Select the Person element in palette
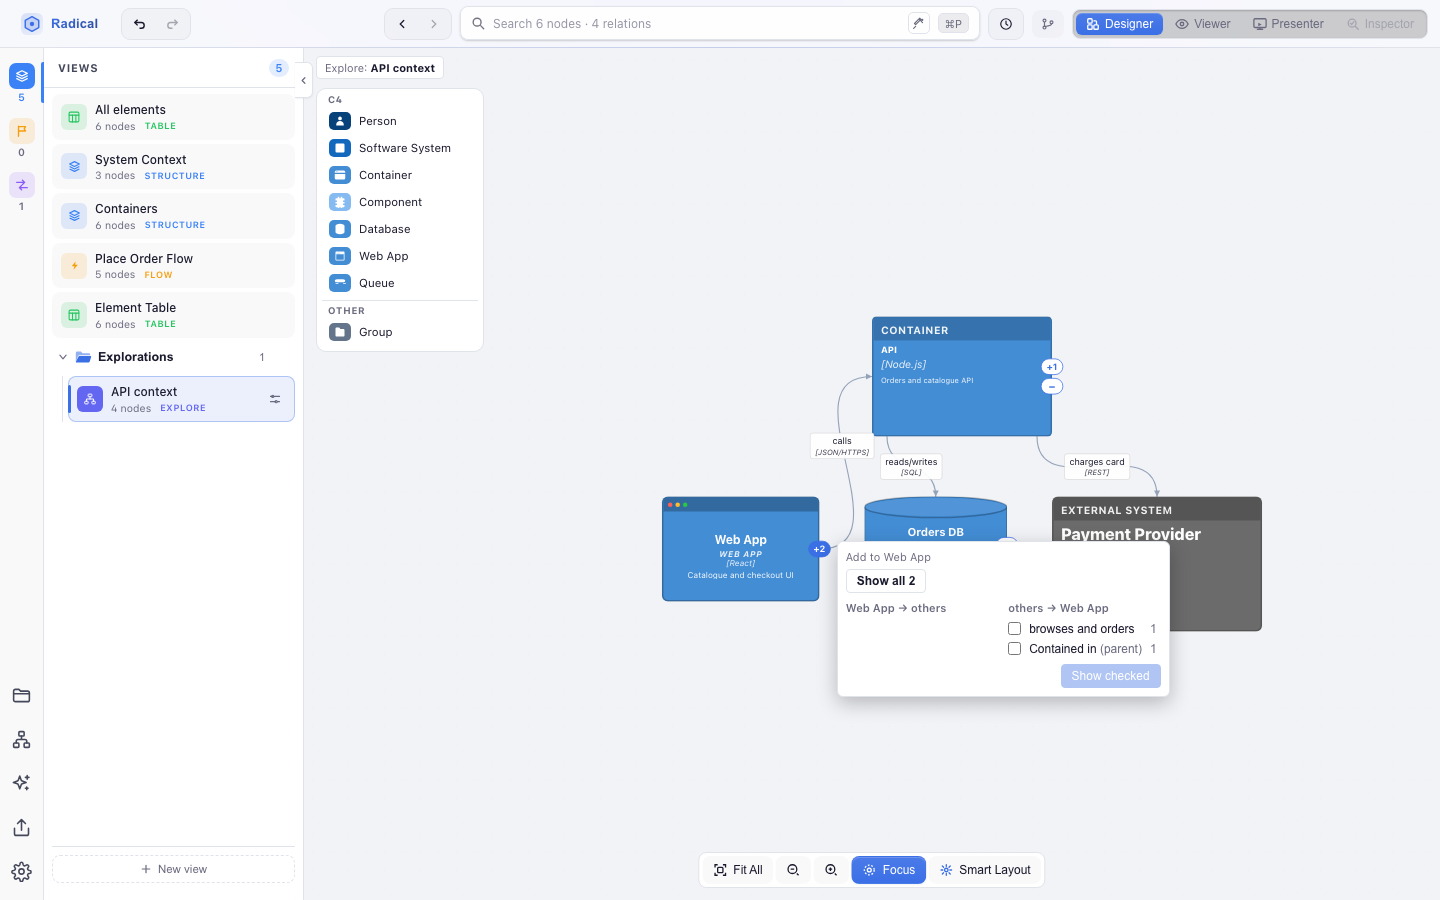Image resolution: width=1440 pixels, height=900 pixels. pos(400,121)
